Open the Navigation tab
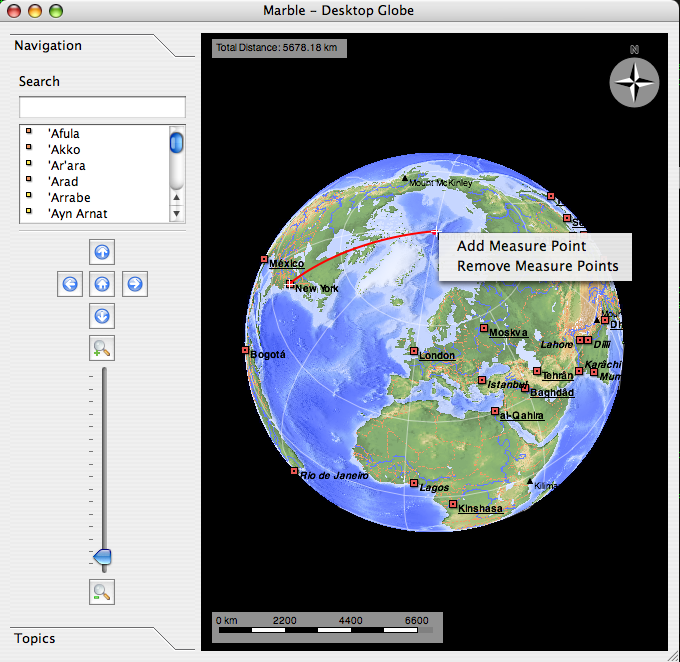The width and height of the screenshot is (680, 662). [48, 46]
